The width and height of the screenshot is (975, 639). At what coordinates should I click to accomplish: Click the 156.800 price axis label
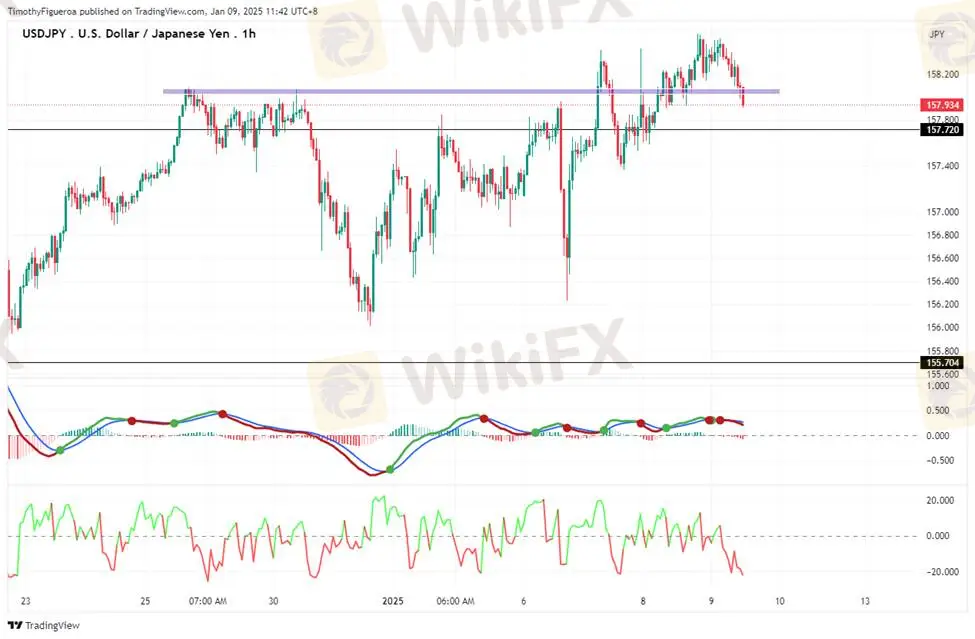click(943, 235)
